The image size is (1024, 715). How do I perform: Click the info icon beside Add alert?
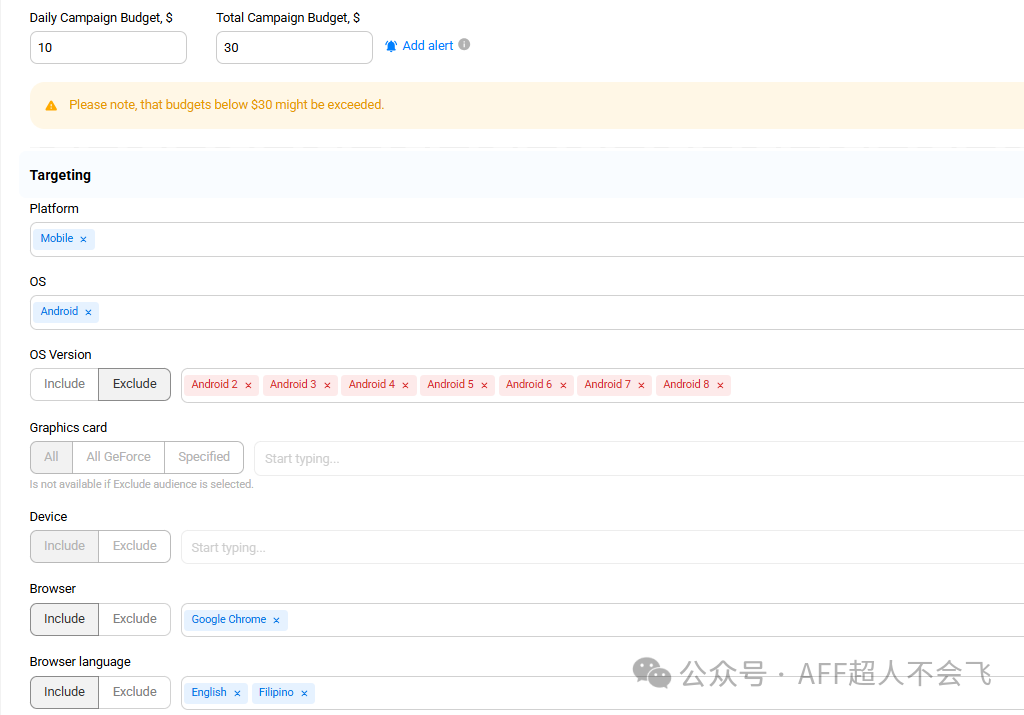coord(464,44)
